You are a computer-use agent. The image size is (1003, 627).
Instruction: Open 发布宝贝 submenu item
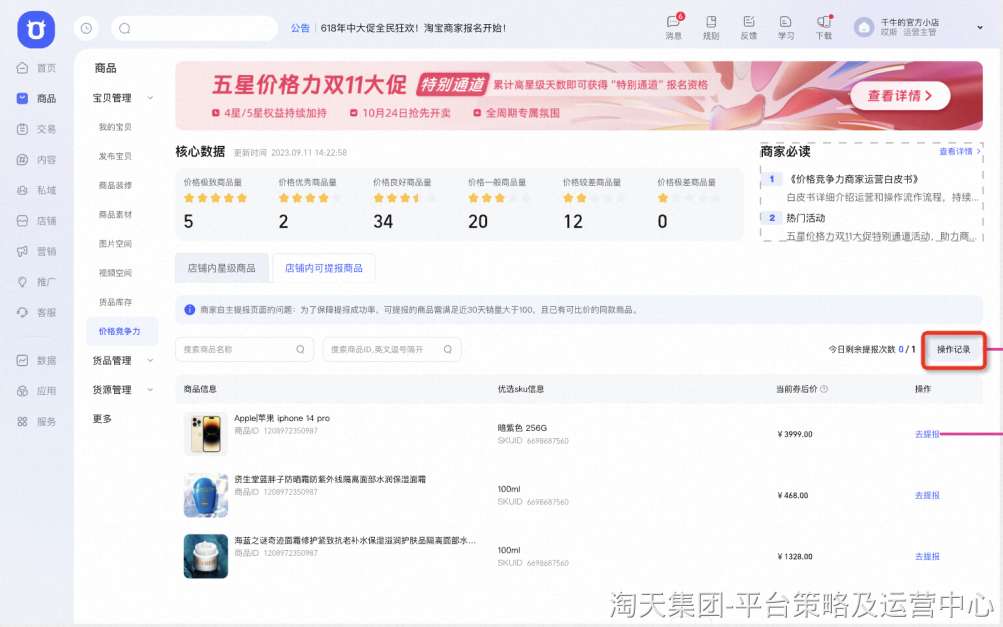[115, 156]
